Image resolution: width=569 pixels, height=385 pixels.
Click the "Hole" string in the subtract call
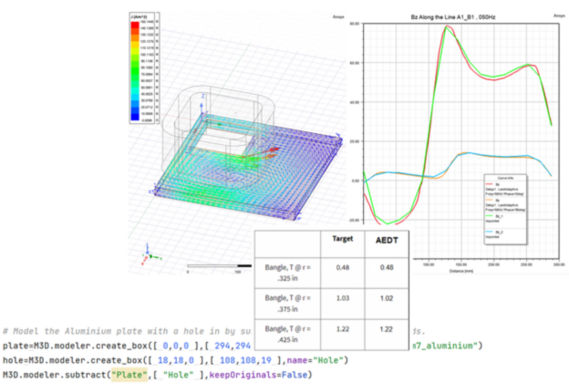click(x=178, y=375)
